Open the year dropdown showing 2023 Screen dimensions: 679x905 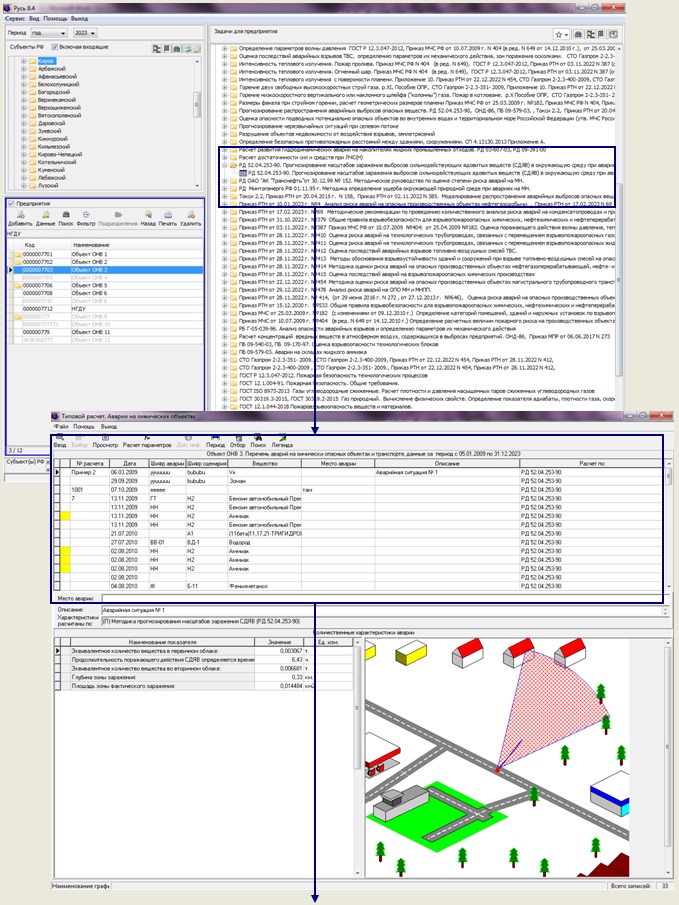tap(88, 33)
